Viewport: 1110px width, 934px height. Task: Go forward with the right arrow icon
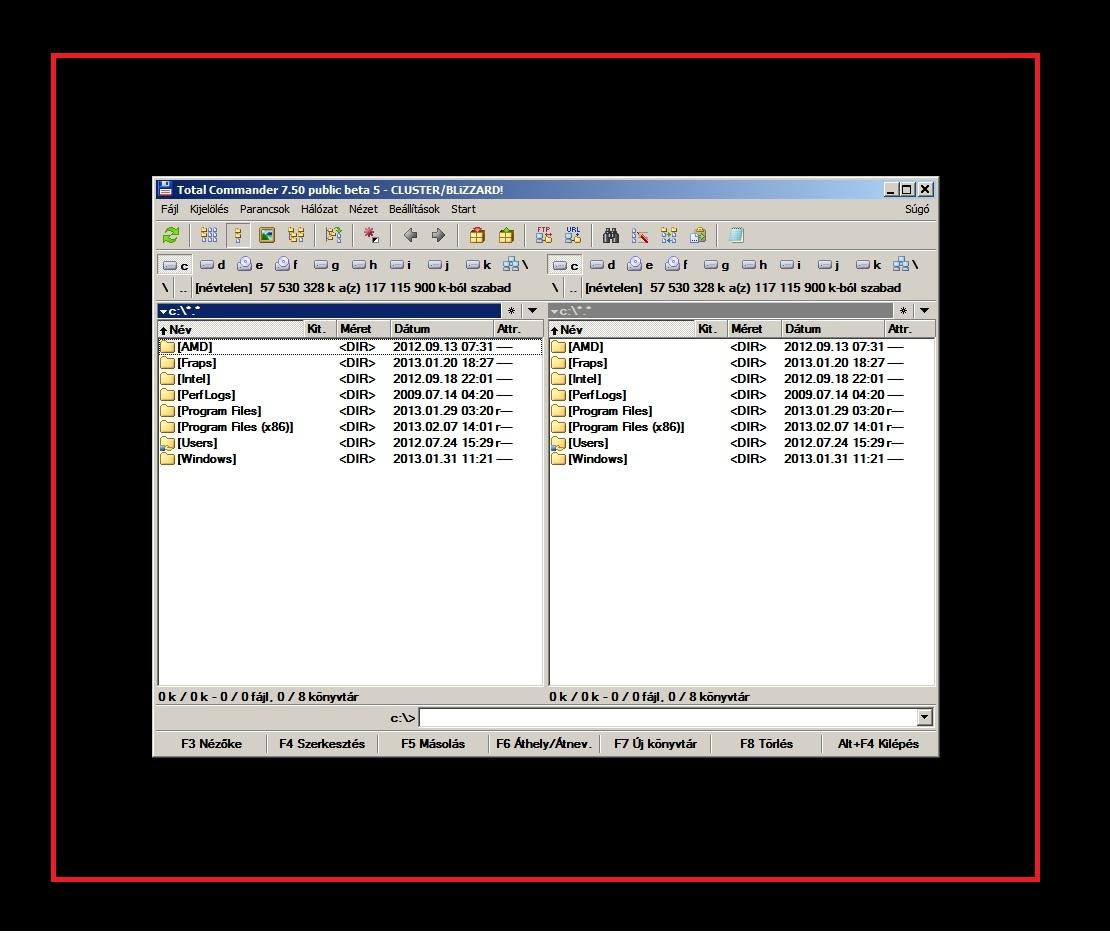pos(439,235)
